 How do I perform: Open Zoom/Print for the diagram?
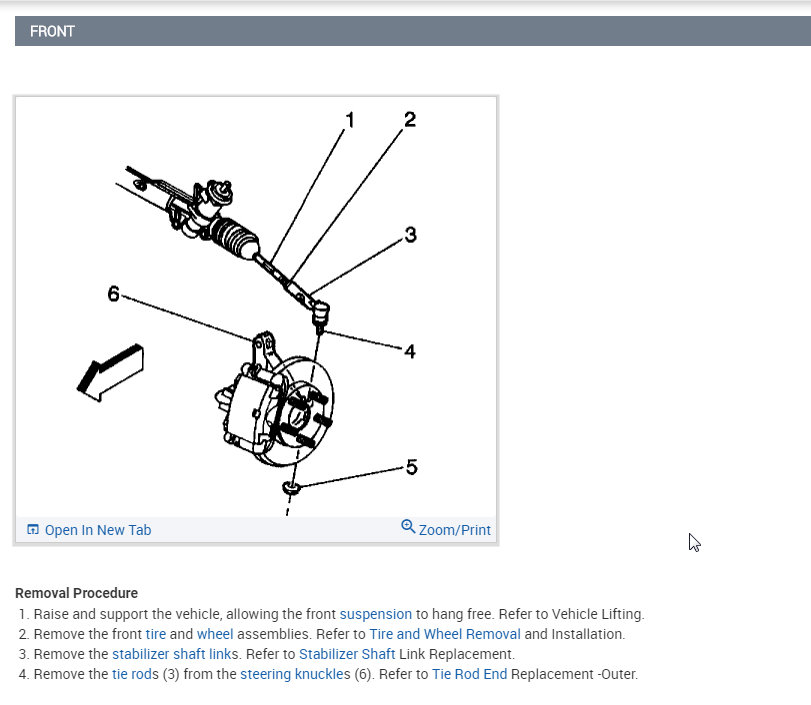(454, 530)
